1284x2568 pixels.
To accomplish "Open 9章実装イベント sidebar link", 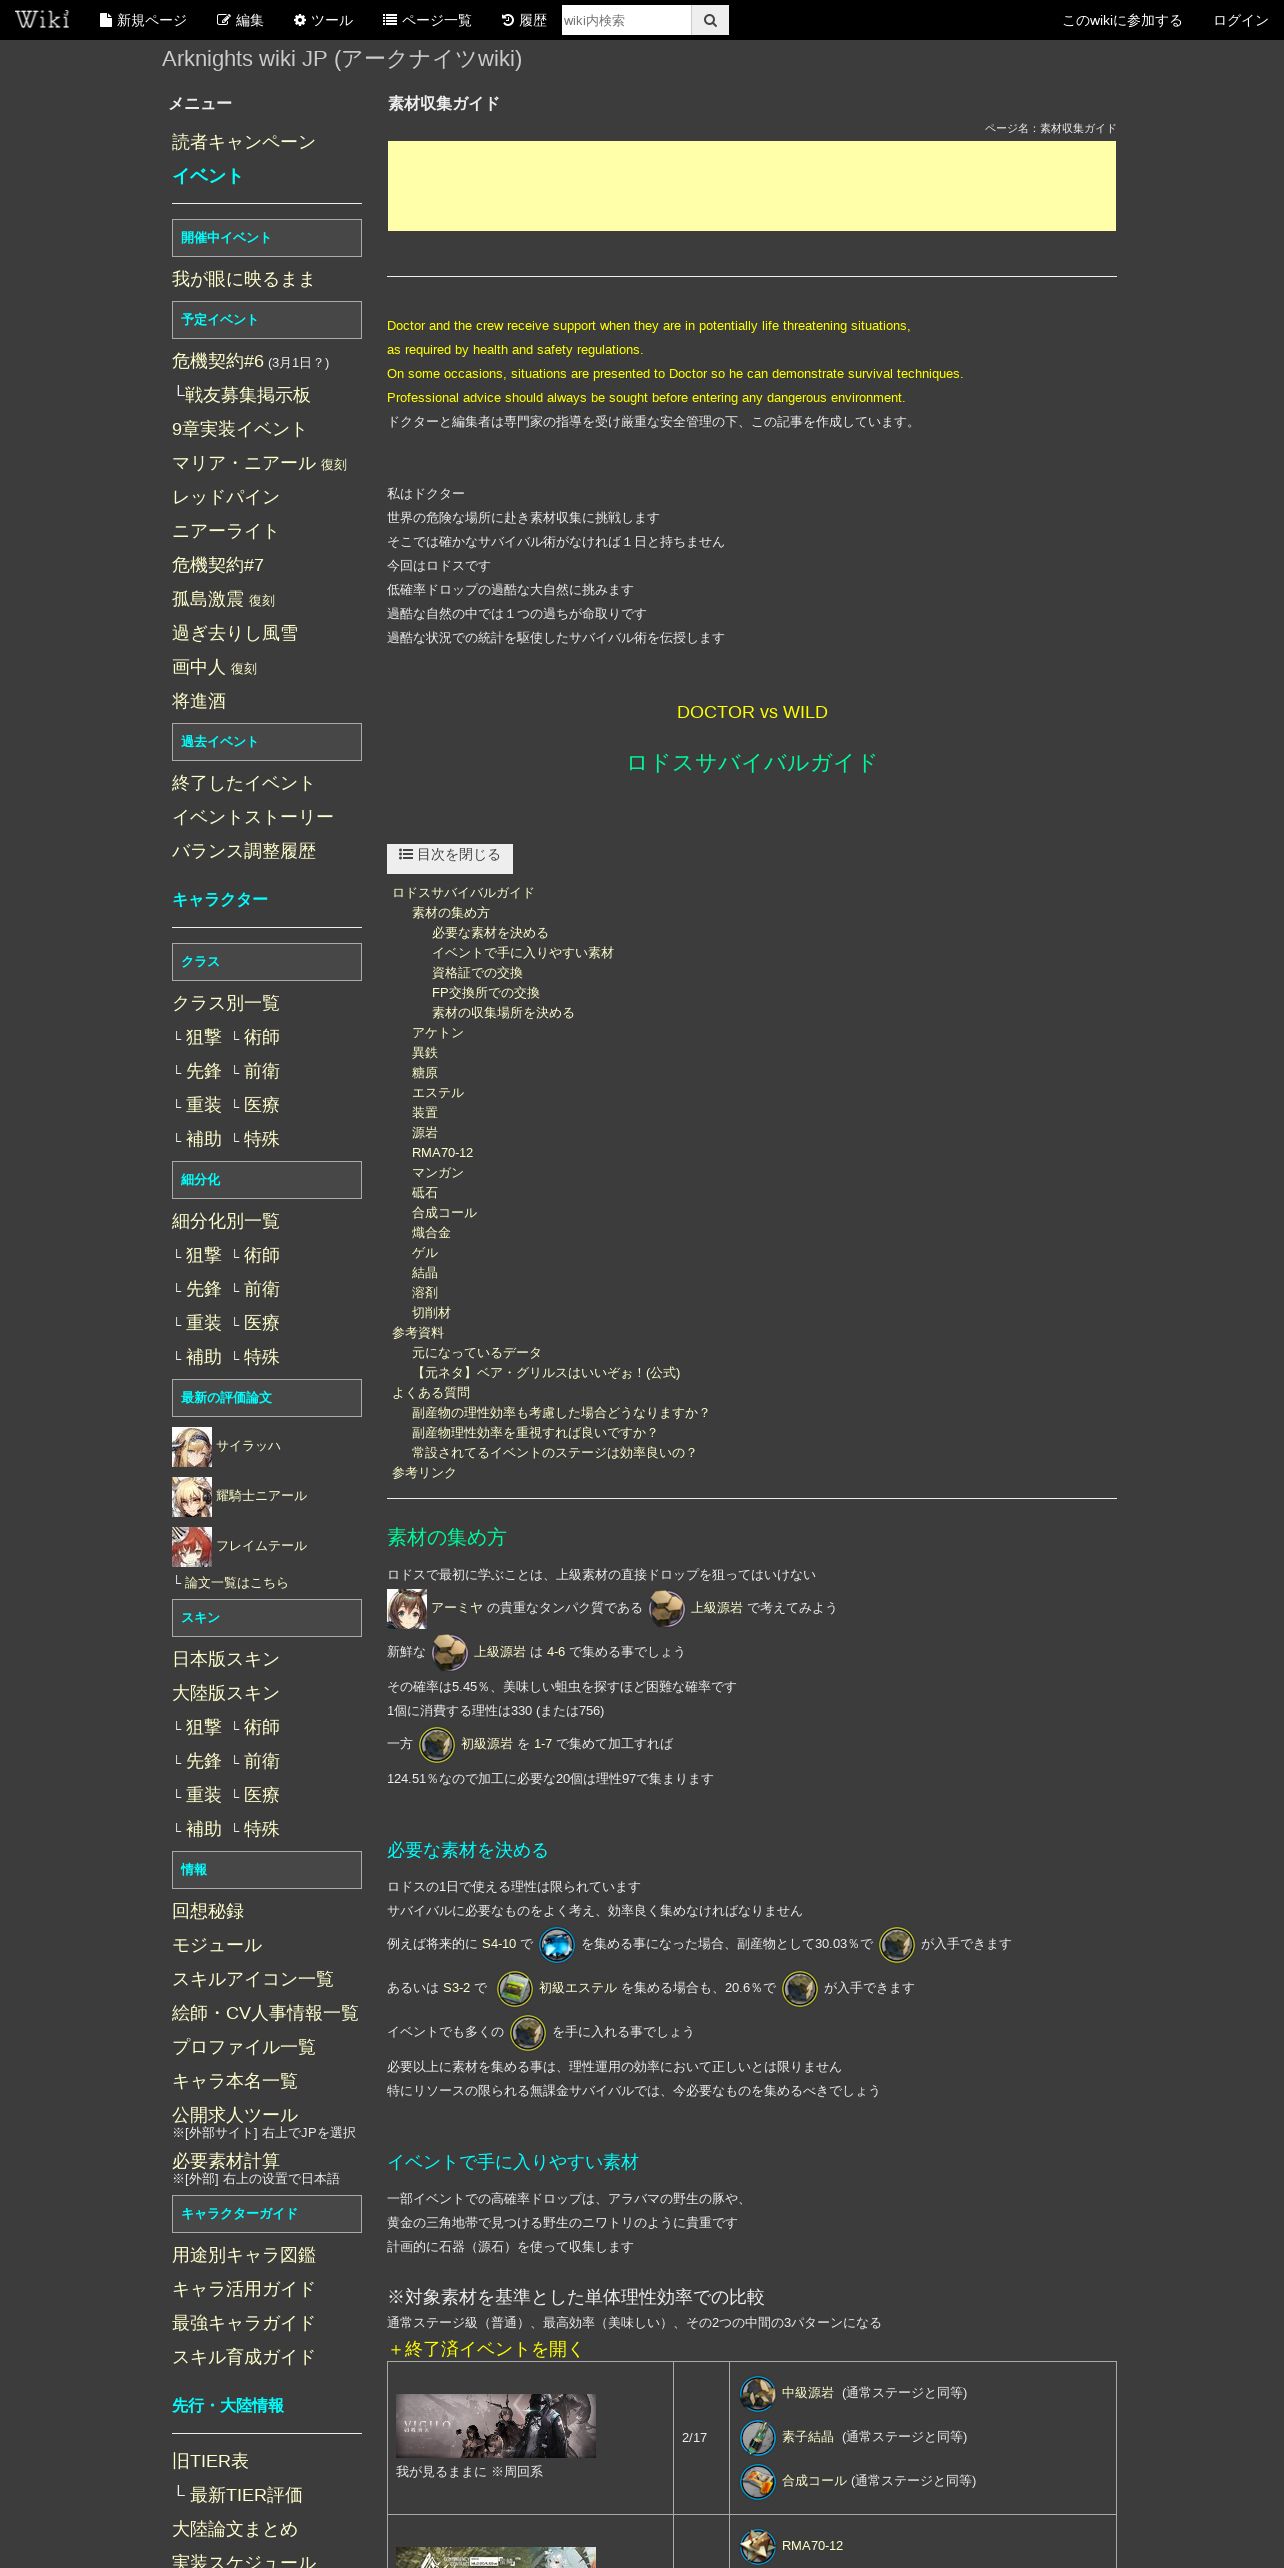I will pos(239,429).
